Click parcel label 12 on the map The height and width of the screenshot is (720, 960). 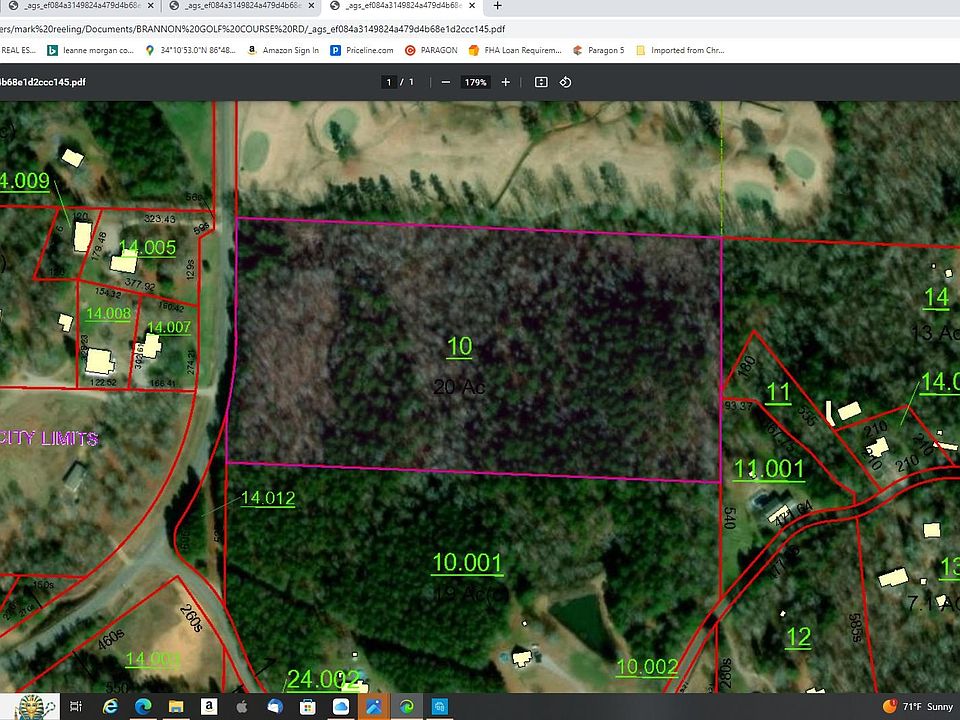pos(798,637)
